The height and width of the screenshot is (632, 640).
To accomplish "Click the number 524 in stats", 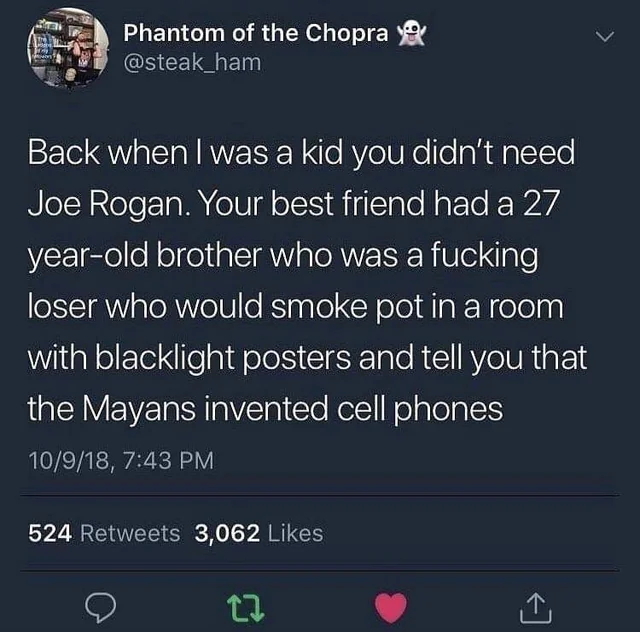I will (50, 533).
